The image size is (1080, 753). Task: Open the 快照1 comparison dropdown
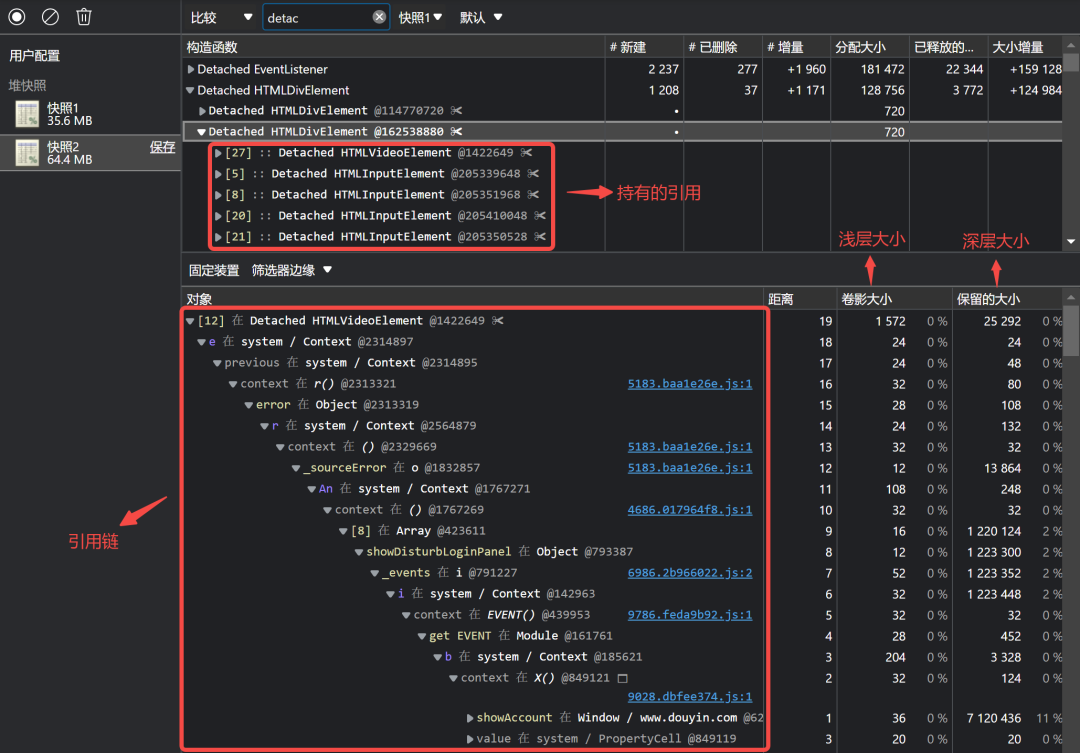pos(420,17)
